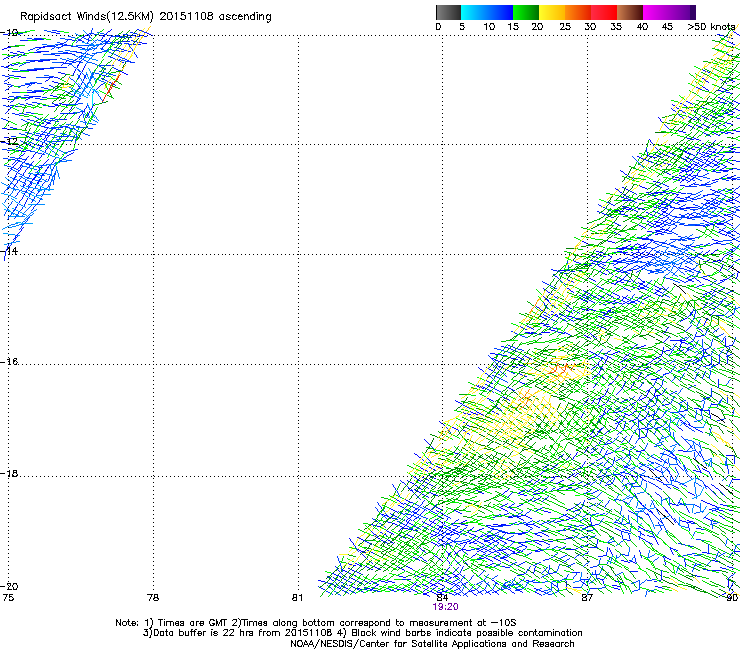Viewport: 740px width, 650px height.
Task: Click longitude label 84
Action: point(442,598)
